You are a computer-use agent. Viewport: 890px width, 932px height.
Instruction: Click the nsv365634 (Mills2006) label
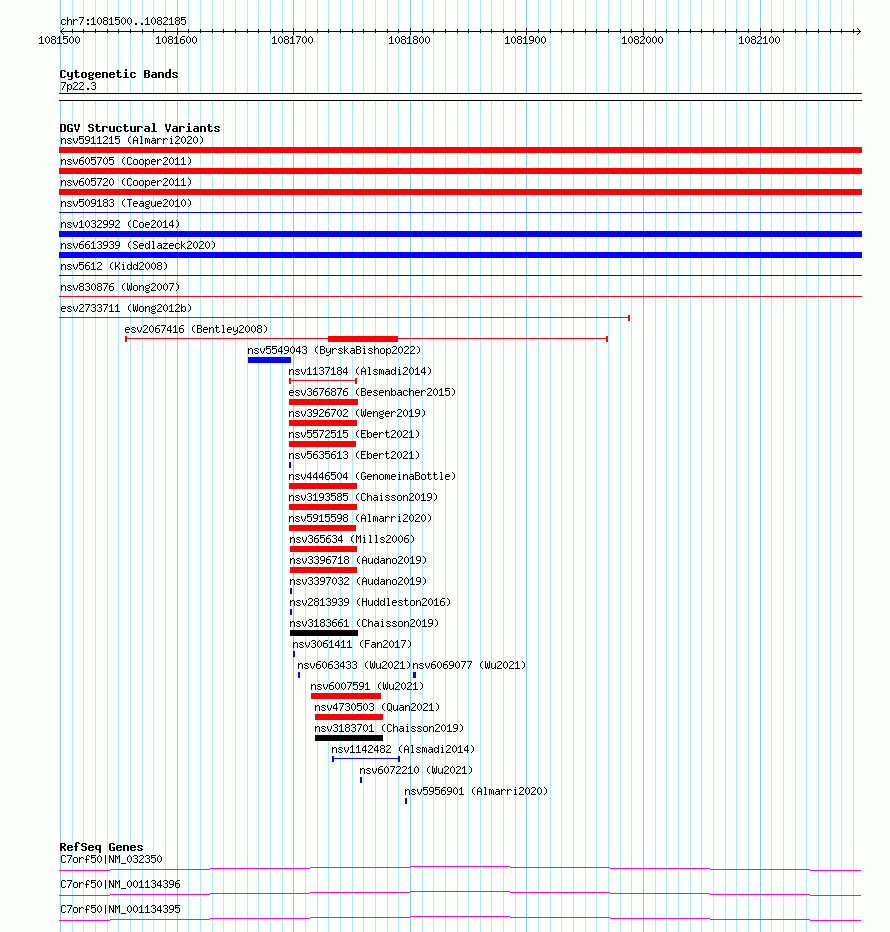tap(352, 540)
